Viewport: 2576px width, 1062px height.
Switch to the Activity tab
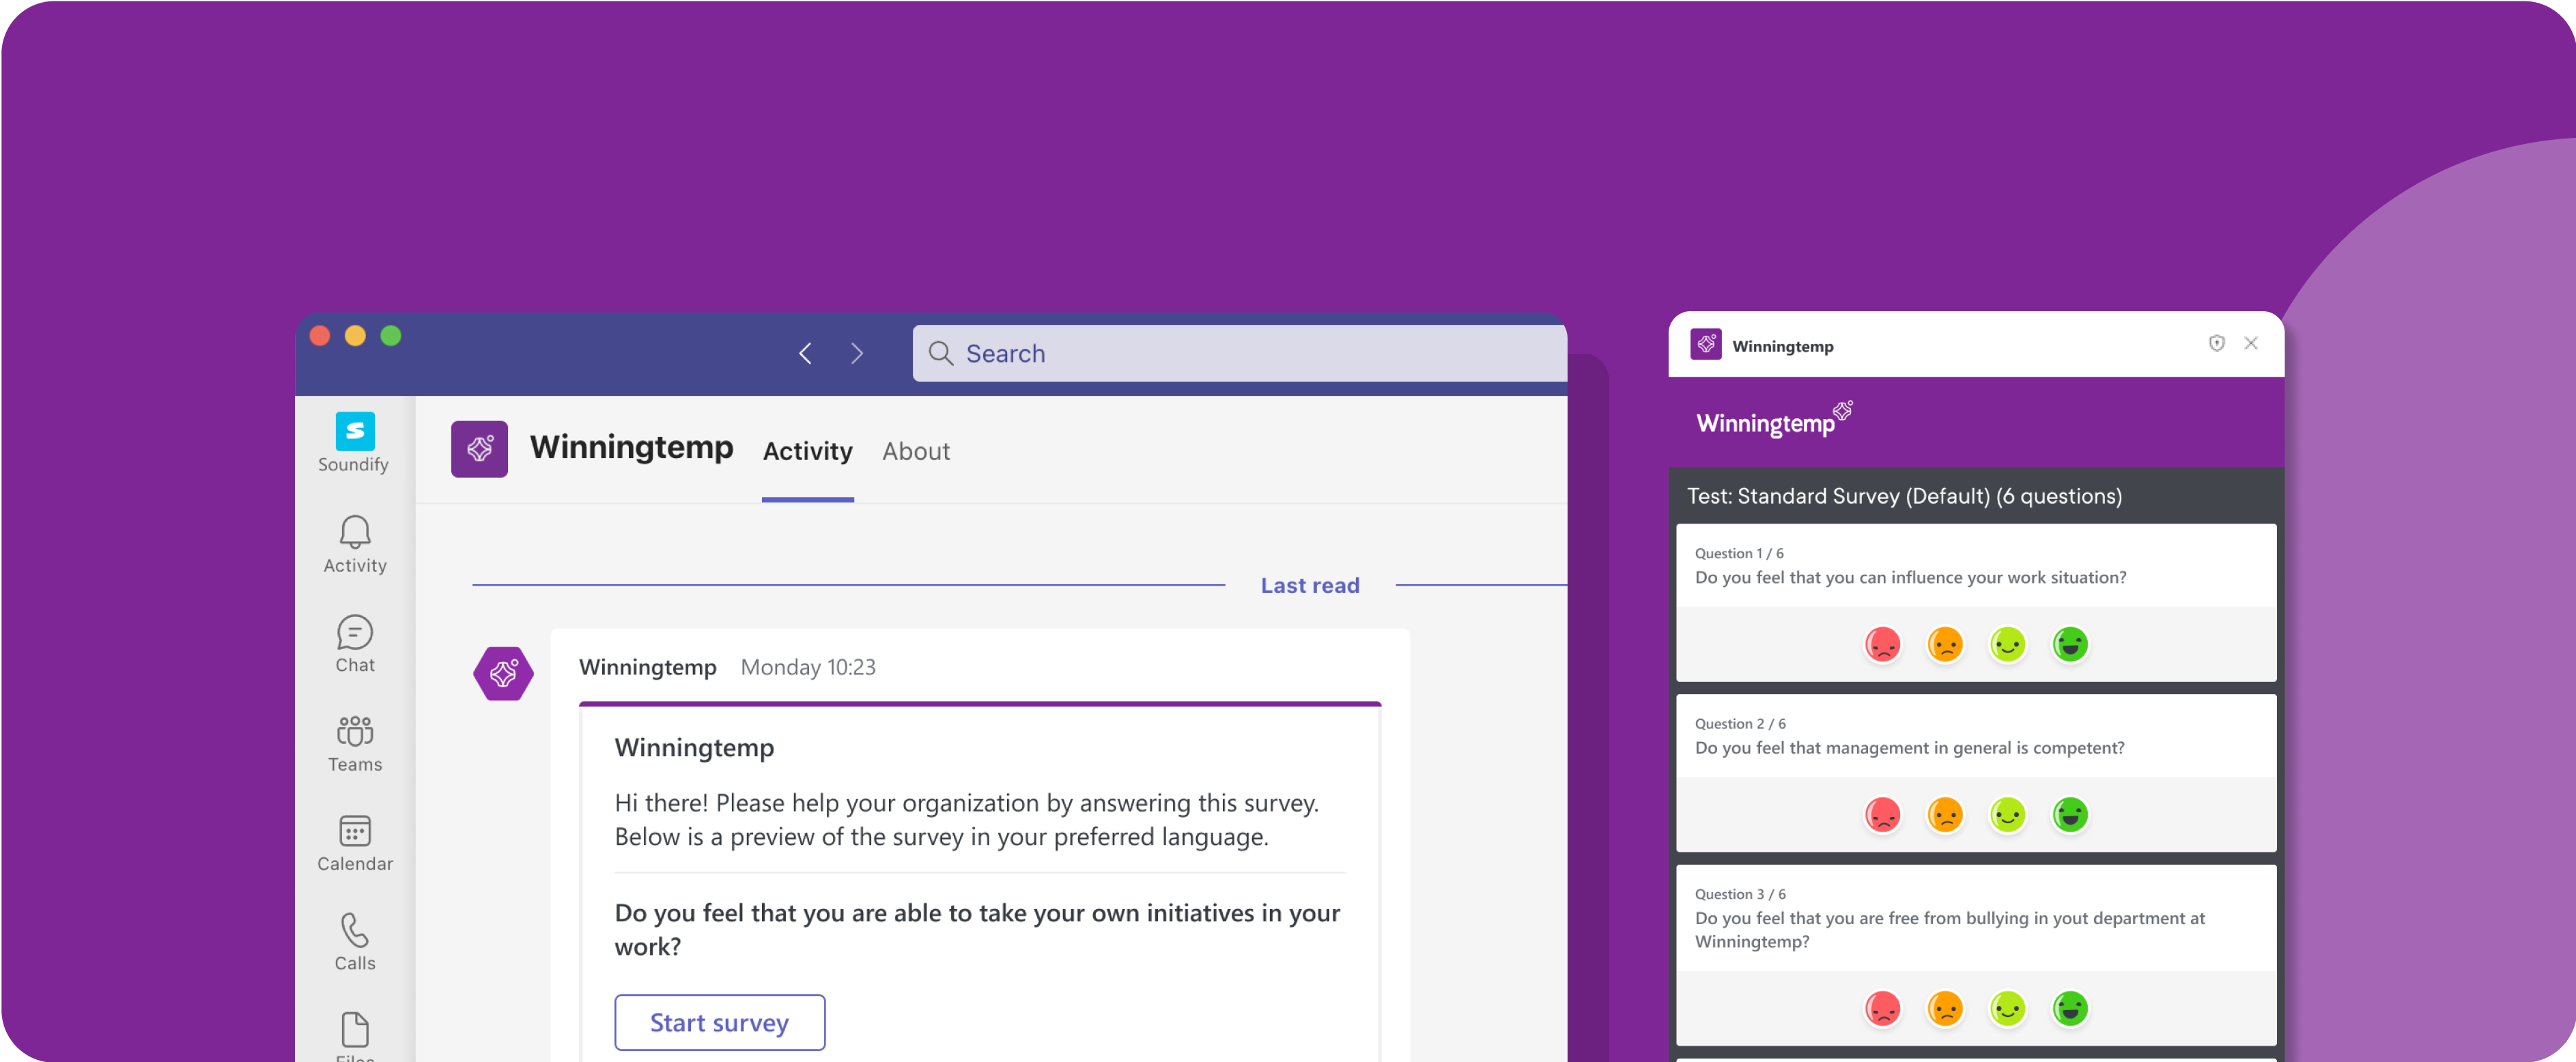pyautogui.click(x=807, y=451)
